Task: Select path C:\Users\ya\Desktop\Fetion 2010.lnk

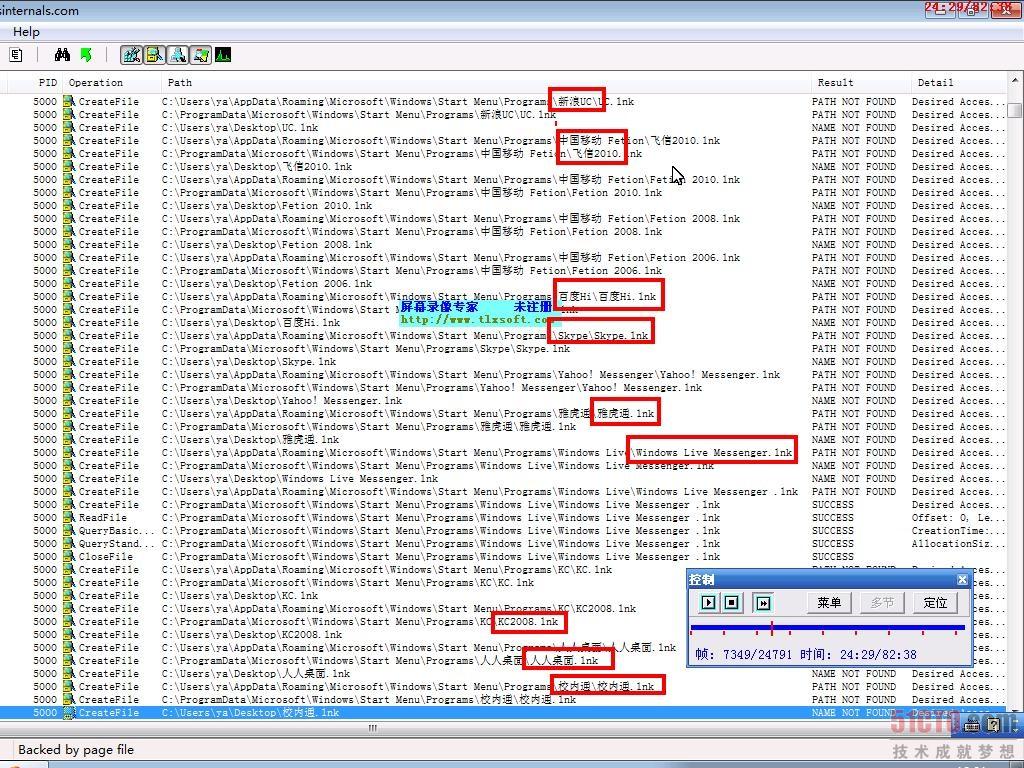Action: pos(266,206)
